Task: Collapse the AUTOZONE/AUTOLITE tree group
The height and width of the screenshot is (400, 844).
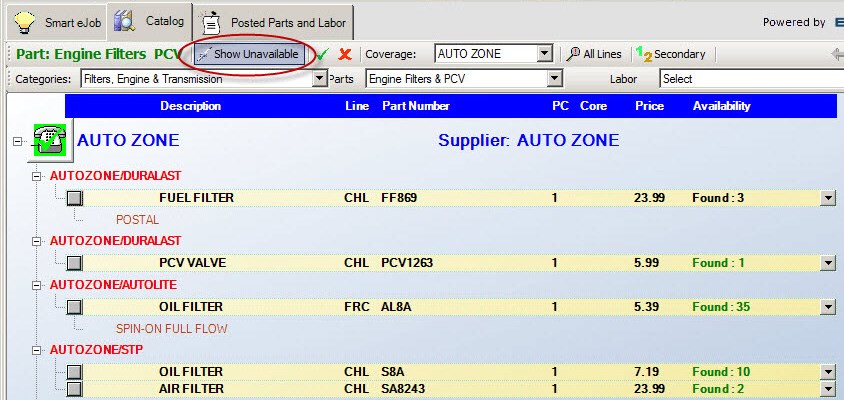Action: tap(37, 285)
